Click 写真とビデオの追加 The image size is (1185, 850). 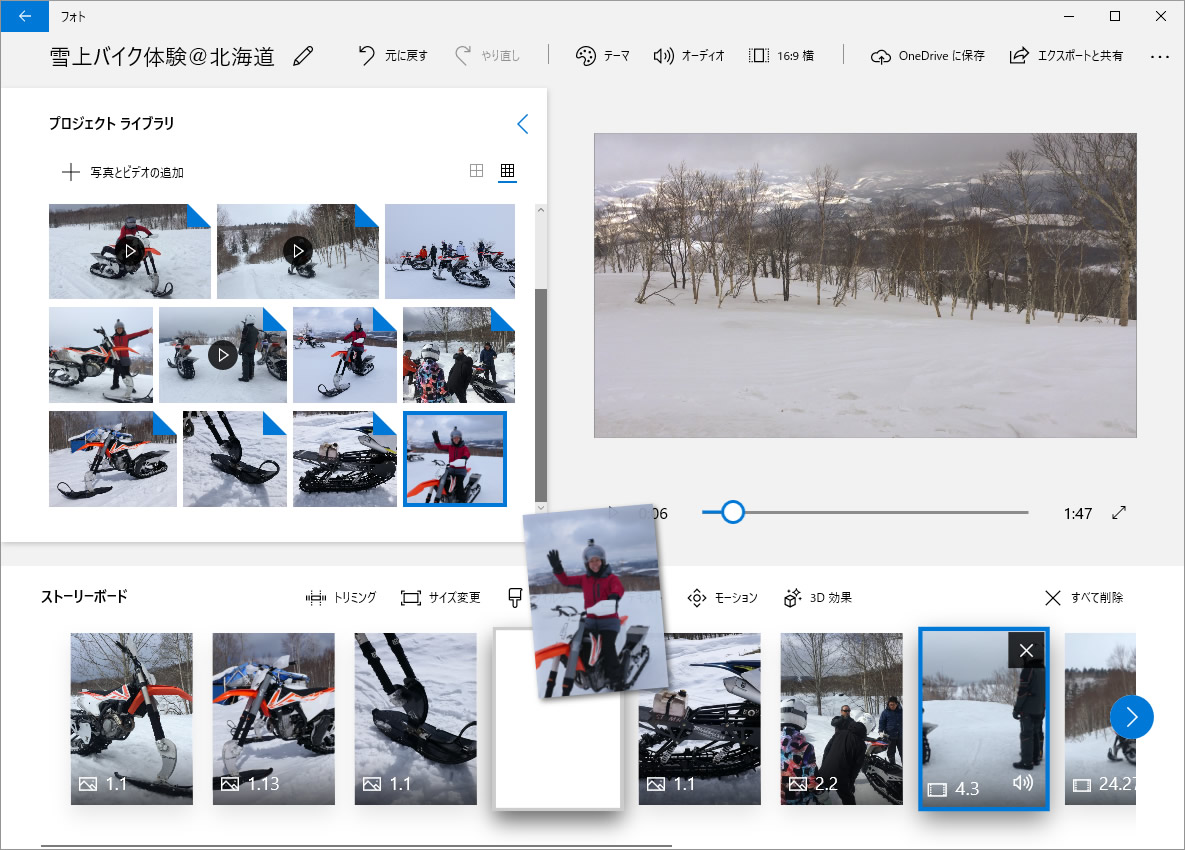[x=123, y=172]
